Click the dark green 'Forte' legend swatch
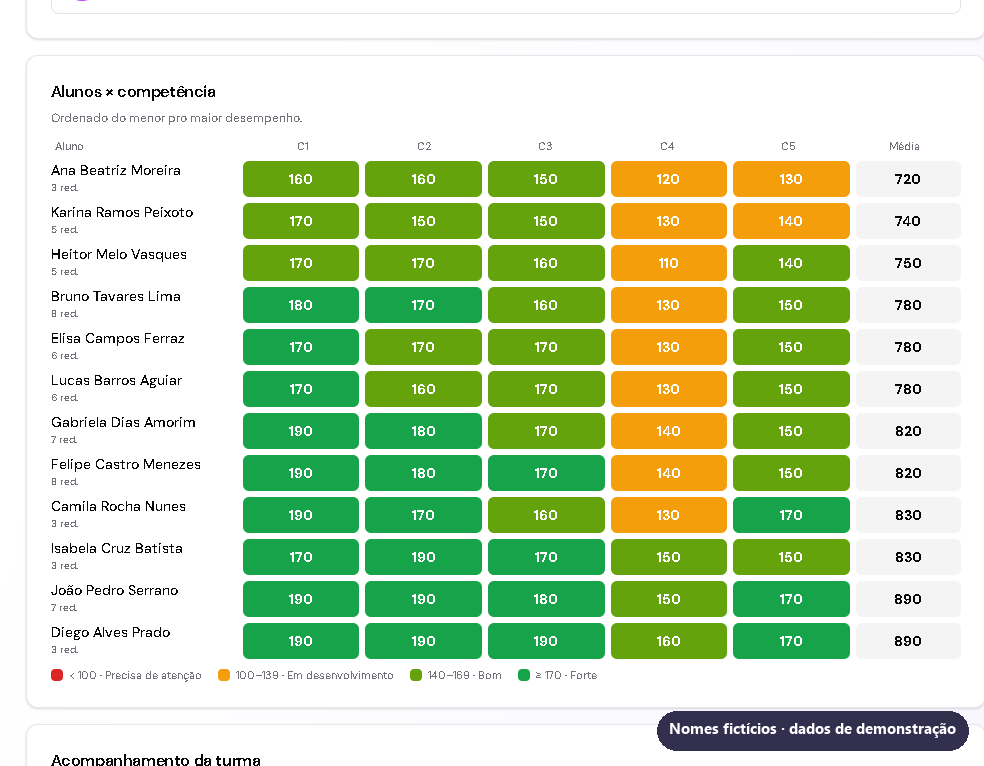Viewport: 984px width, 766px height. coord(524,675)
